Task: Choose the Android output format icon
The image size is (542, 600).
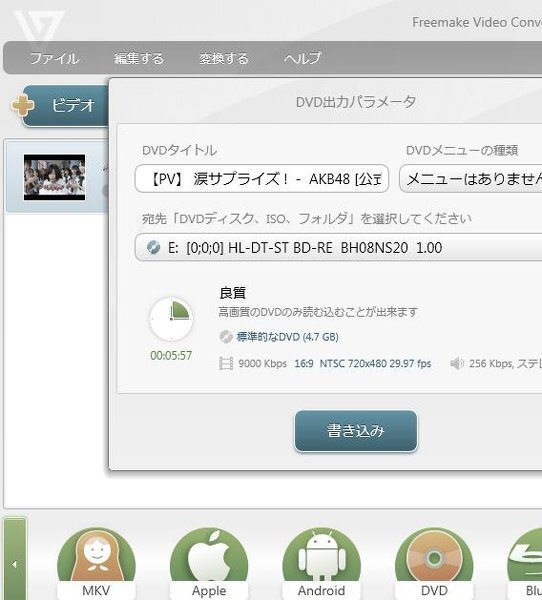Action: coord(322,564)
